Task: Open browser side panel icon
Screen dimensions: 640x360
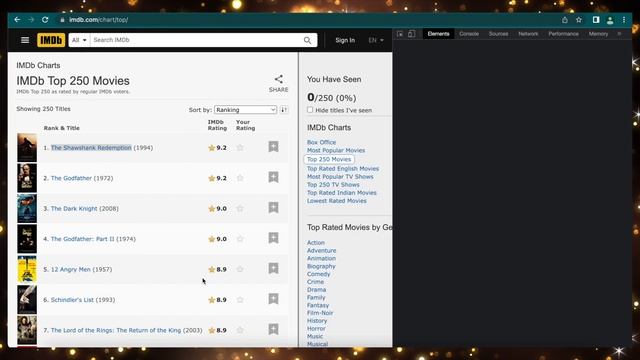Action: [x=596, y=20]
